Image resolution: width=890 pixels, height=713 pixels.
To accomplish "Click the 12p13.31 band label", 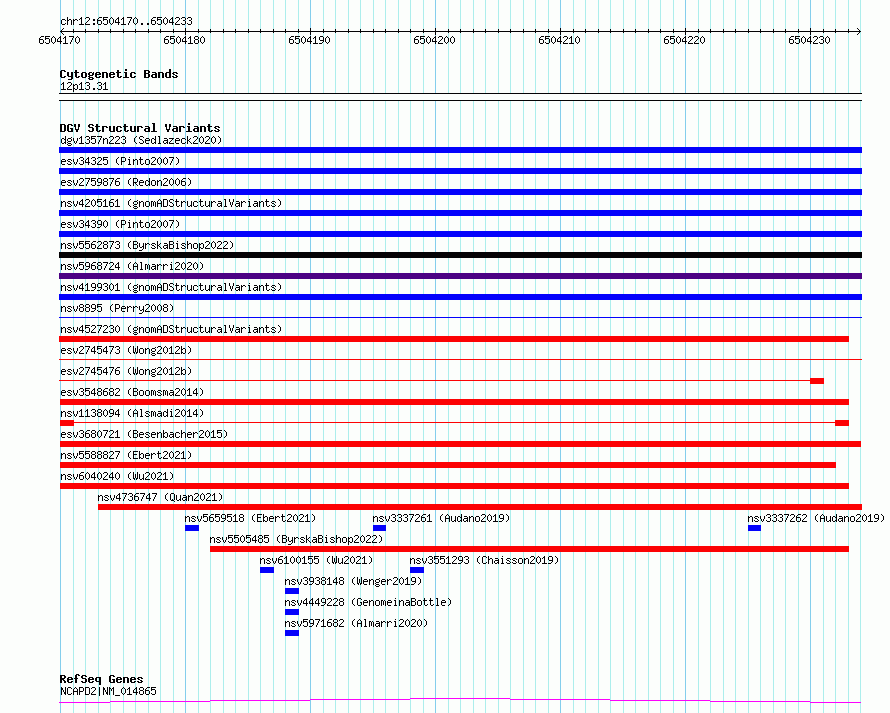I will click(x=84, y=86).
